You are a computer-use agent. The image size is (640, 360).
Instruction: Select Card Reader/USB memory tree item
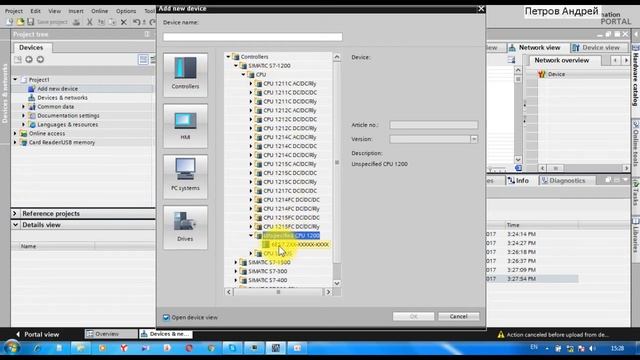click(x=62, y=142)
